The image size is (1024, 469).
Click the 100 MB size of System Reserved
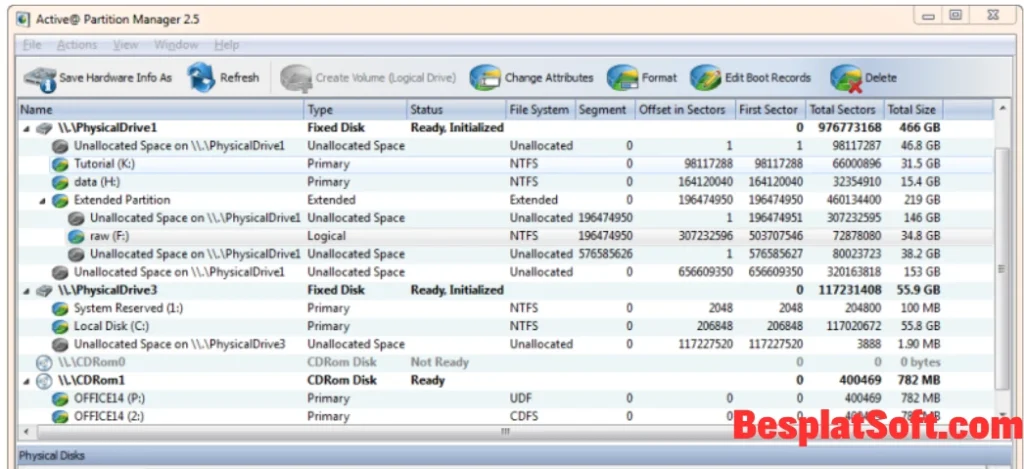(920, 308)
